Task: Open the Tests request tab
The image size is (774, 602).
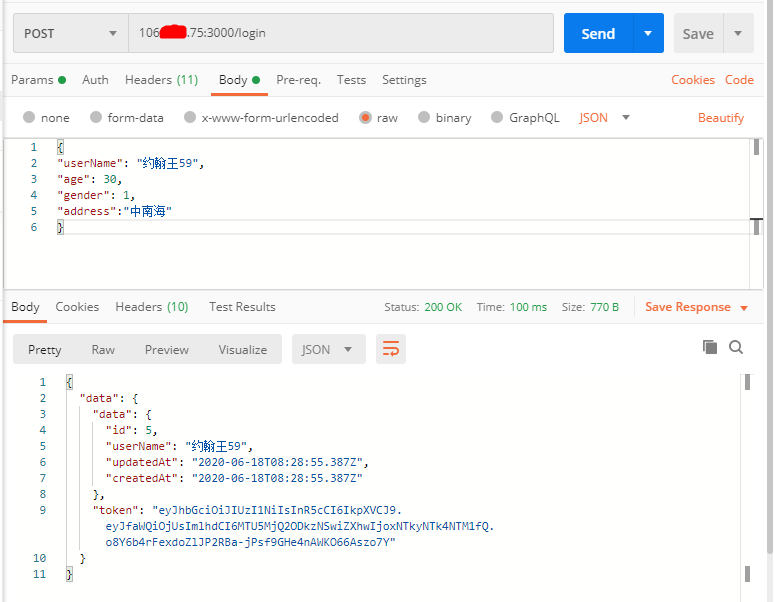Action: pos(351,80)
